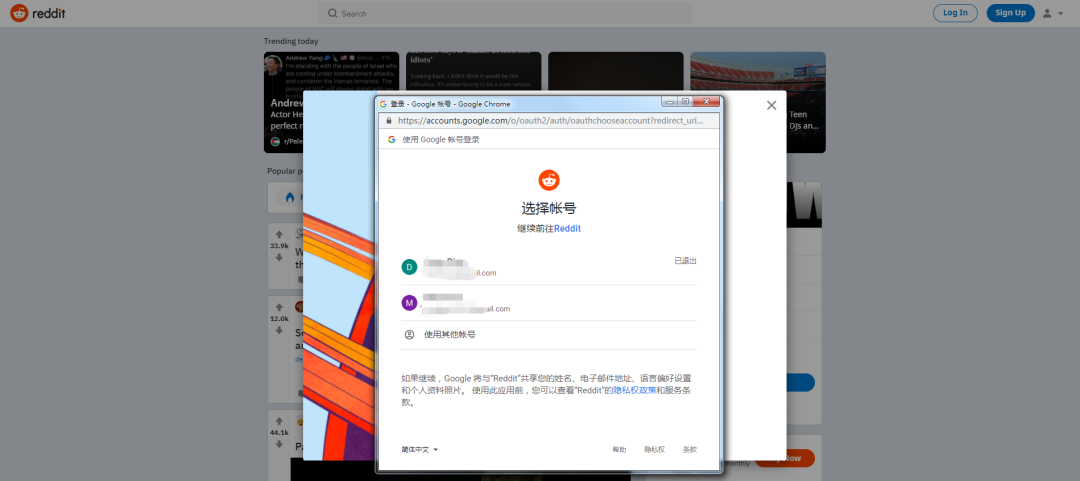Upvote the post with 44.1k votes
The image size is (1080, 481).
point(279,421)
